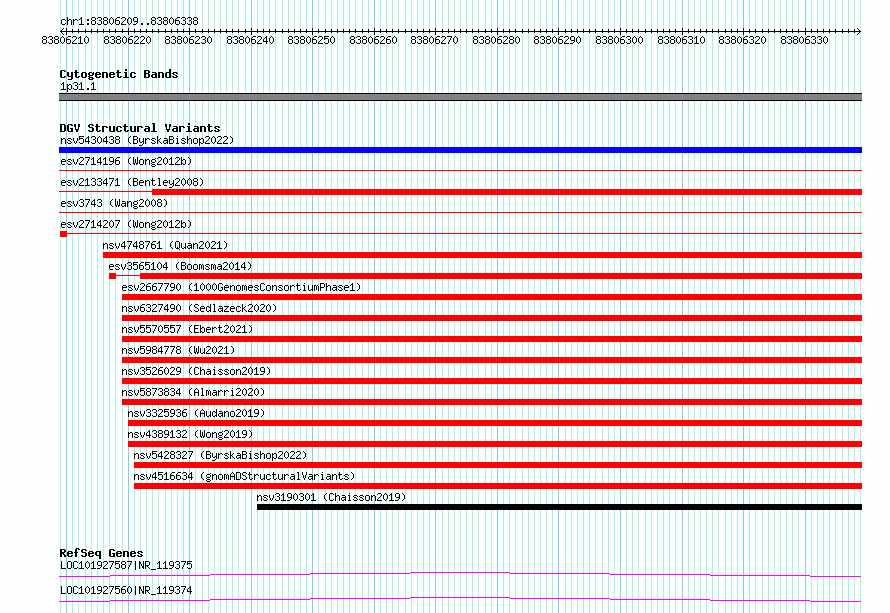Click the red nsv5984778 variant bar
Screen dimensions: 890x613
(492, 360)
